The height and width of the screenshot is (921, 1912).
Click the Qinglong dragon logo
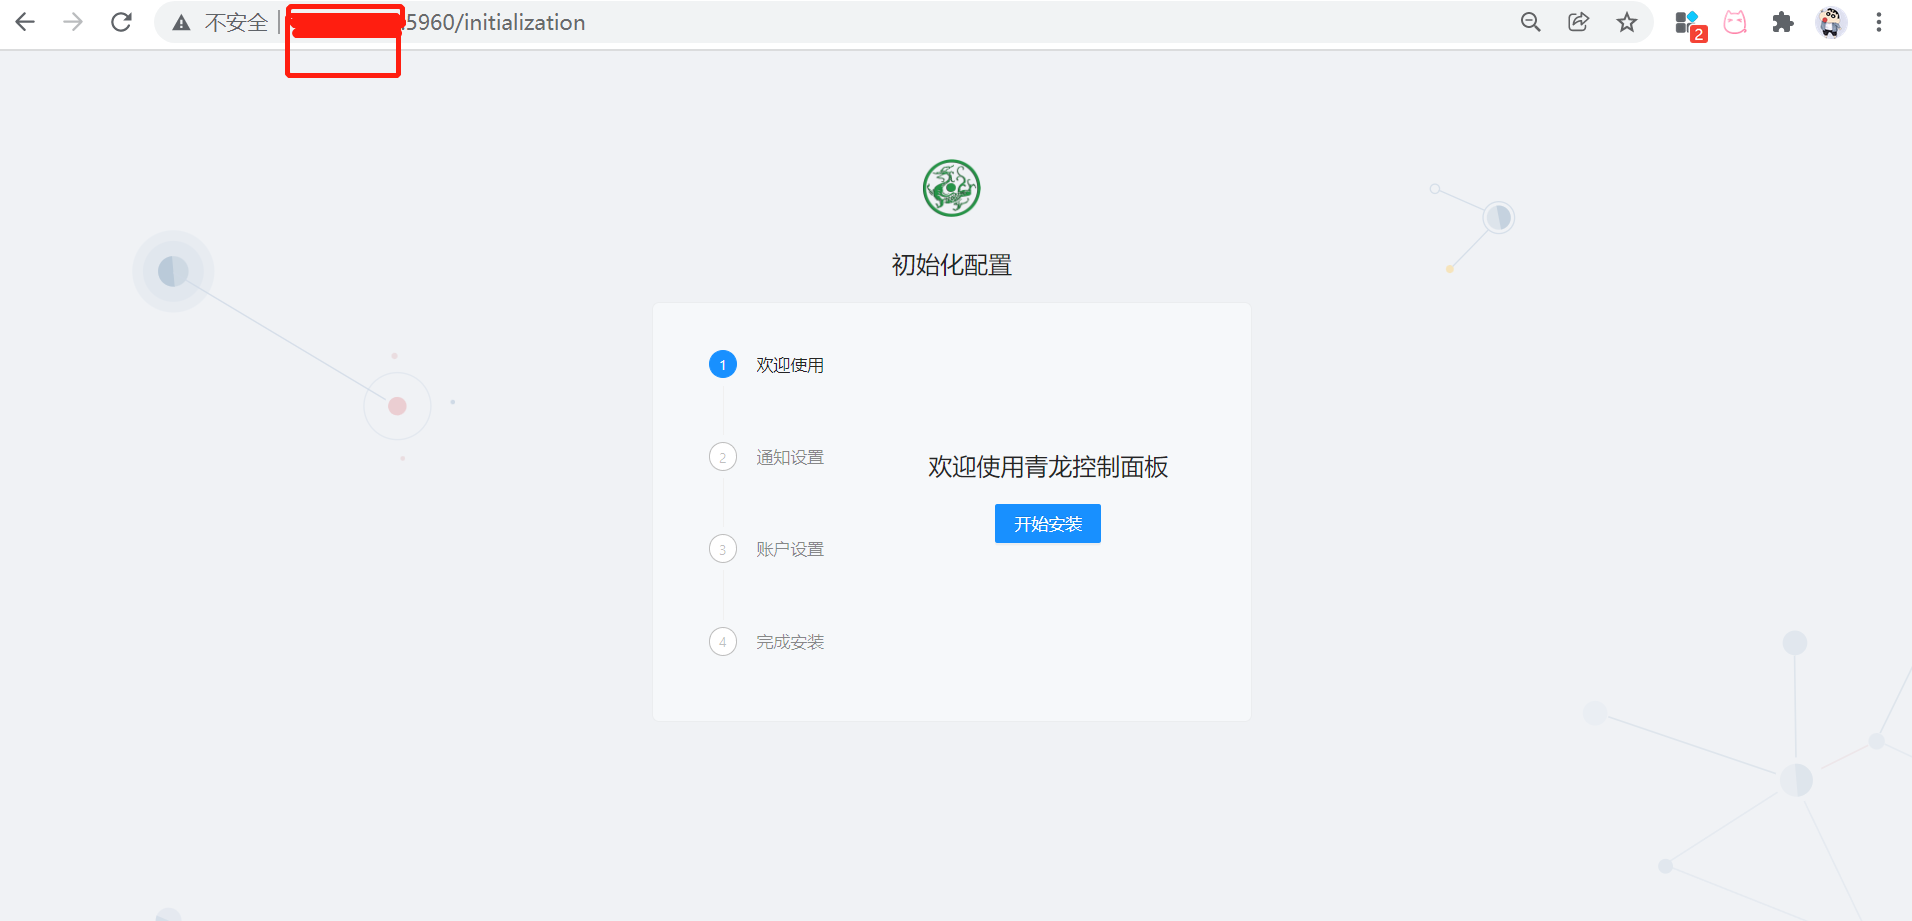point(950,188)
